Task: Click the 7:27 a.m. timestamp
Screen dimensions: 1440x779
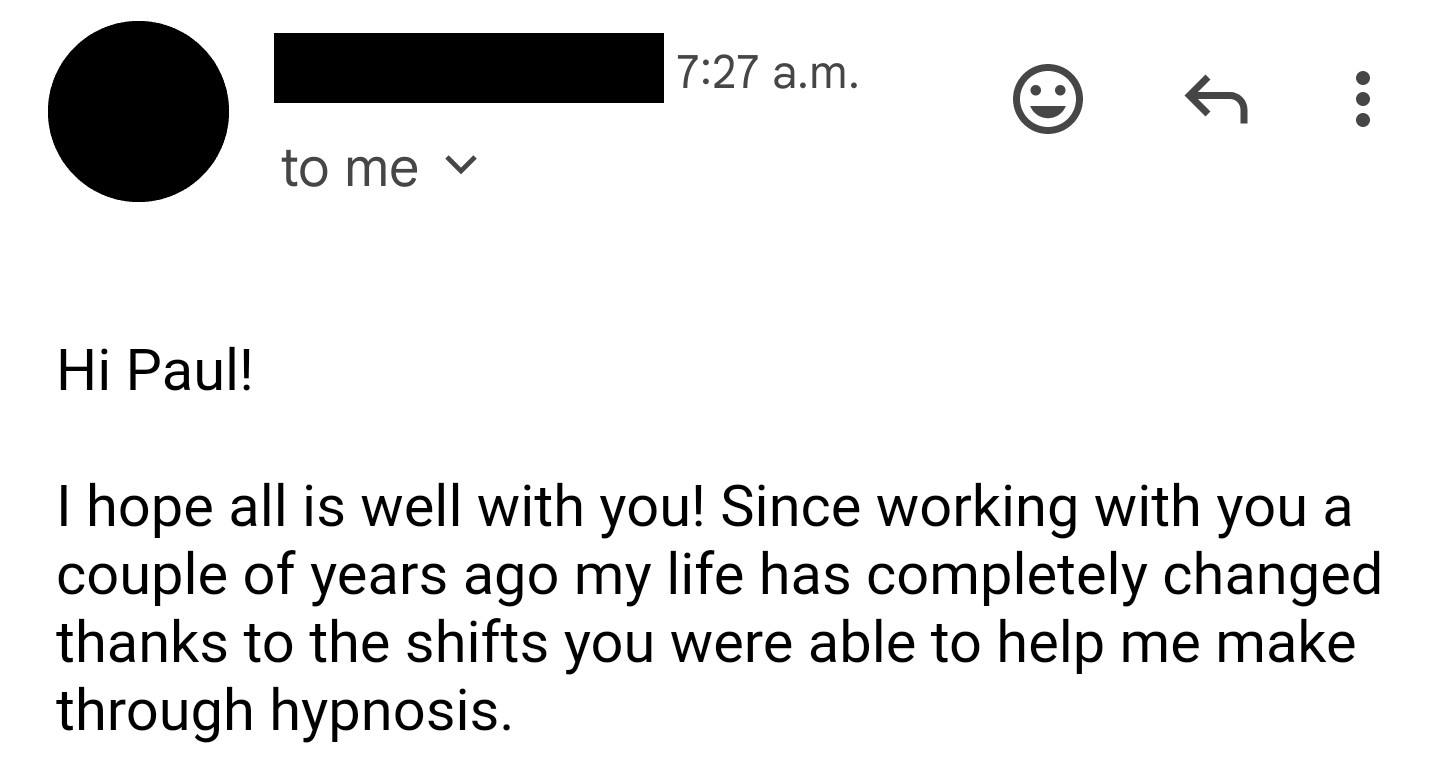Action: click(767, 72)
